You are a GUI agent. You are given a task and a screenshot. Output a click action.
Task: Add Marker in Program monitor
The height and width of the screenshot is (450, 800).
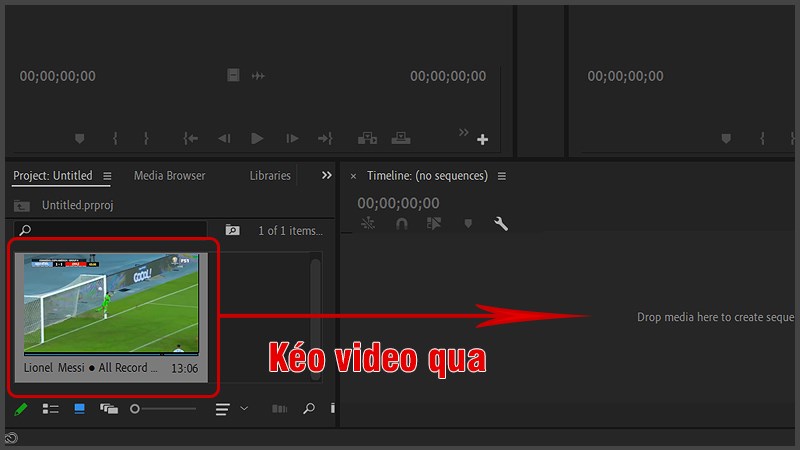(726, 139)
